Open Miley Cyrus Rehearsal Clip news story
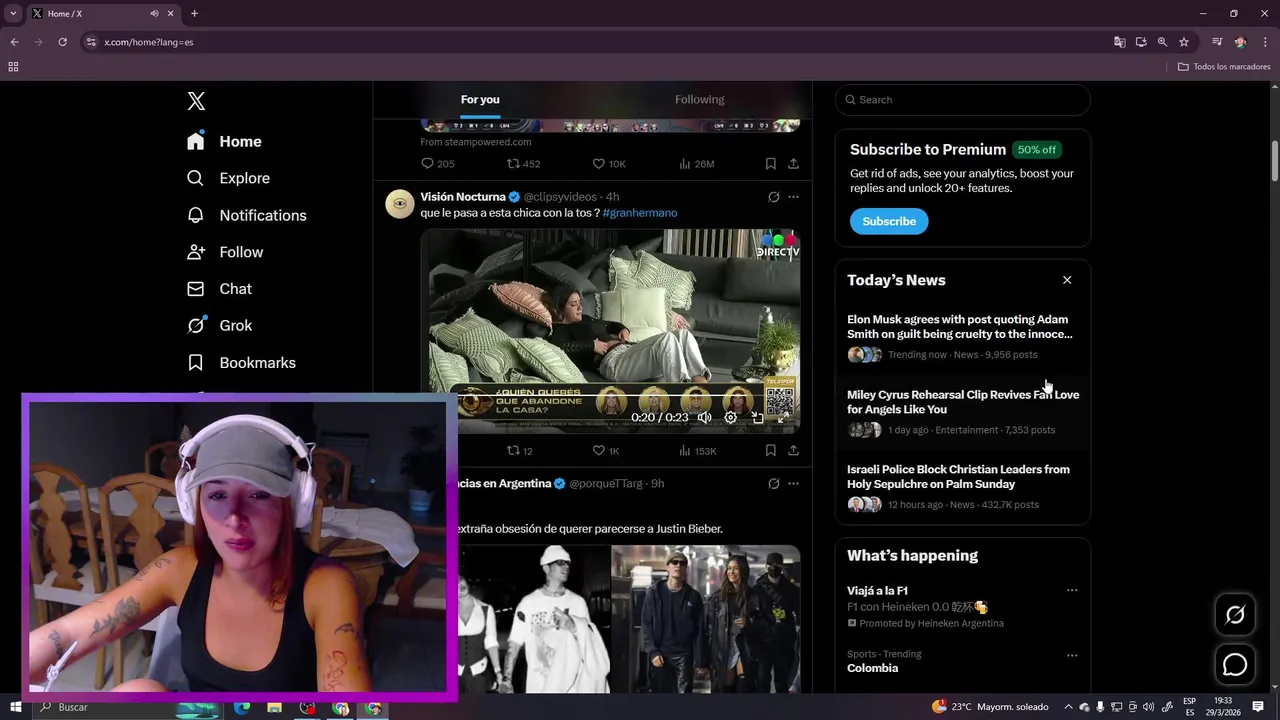1280x720 pixels. click(x=962, y=412)
